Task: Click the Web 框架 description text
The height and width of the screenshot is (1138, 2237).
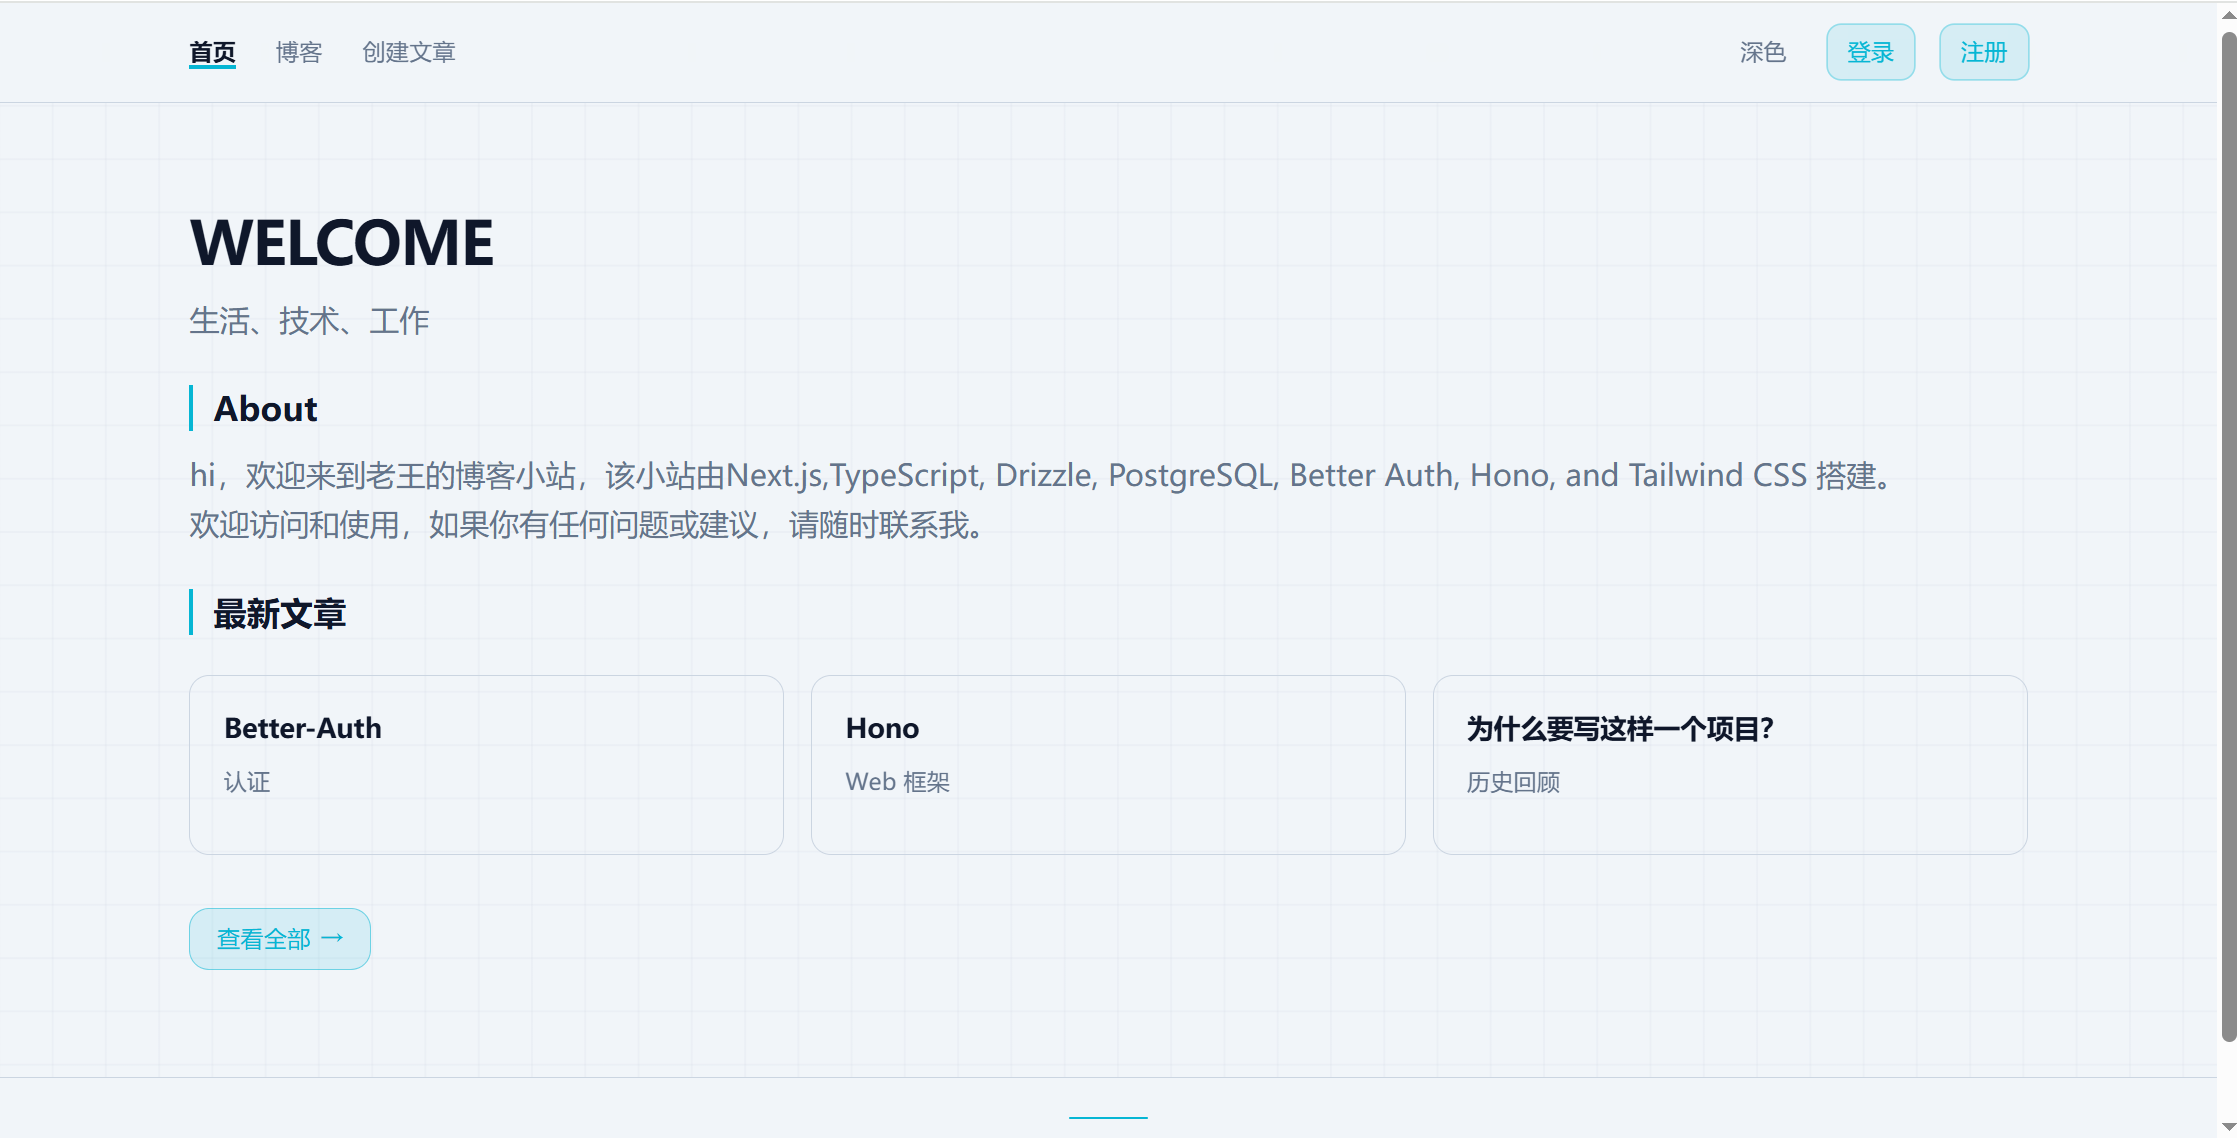Action: pos(897,782)
